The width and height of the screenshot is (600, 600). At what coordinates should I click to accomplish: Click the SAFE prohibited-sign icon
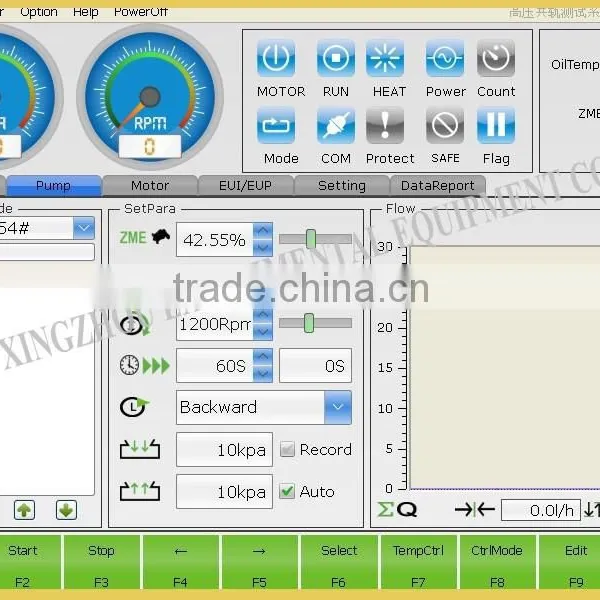pos(445,125)
